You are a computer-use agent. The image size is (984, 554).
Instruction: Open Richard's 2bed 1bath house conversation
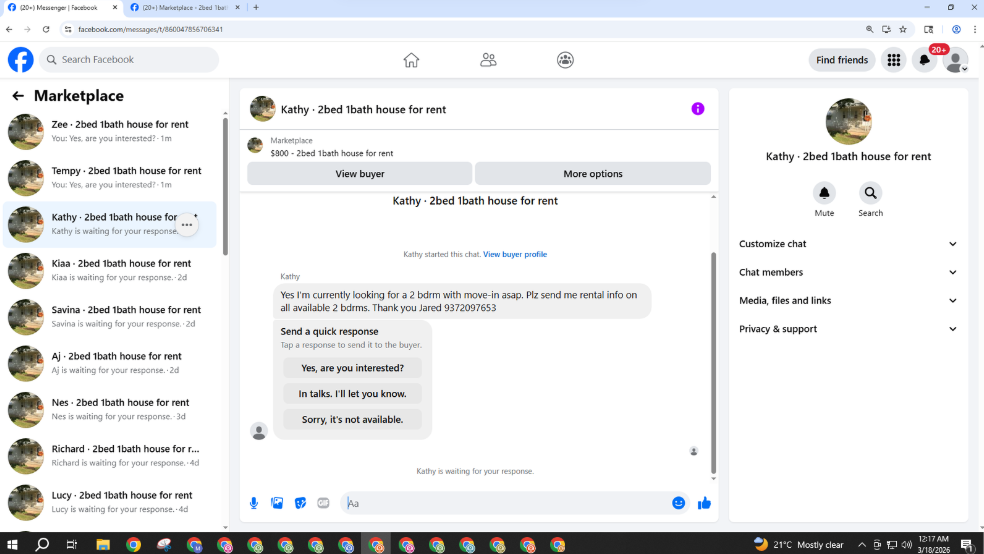pyautogui.click(x=110, y=456)
